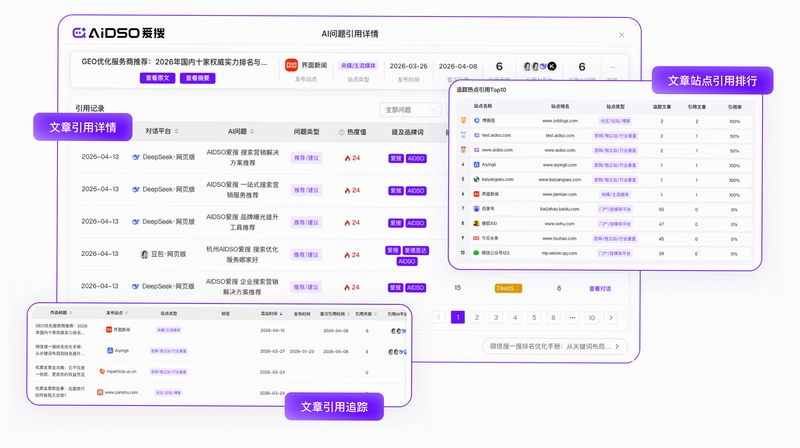The width and height of the screenshot is (800, 448).
Task: Click the 查看原文 button
Action: pyautogui.click(x=158, y=78)
